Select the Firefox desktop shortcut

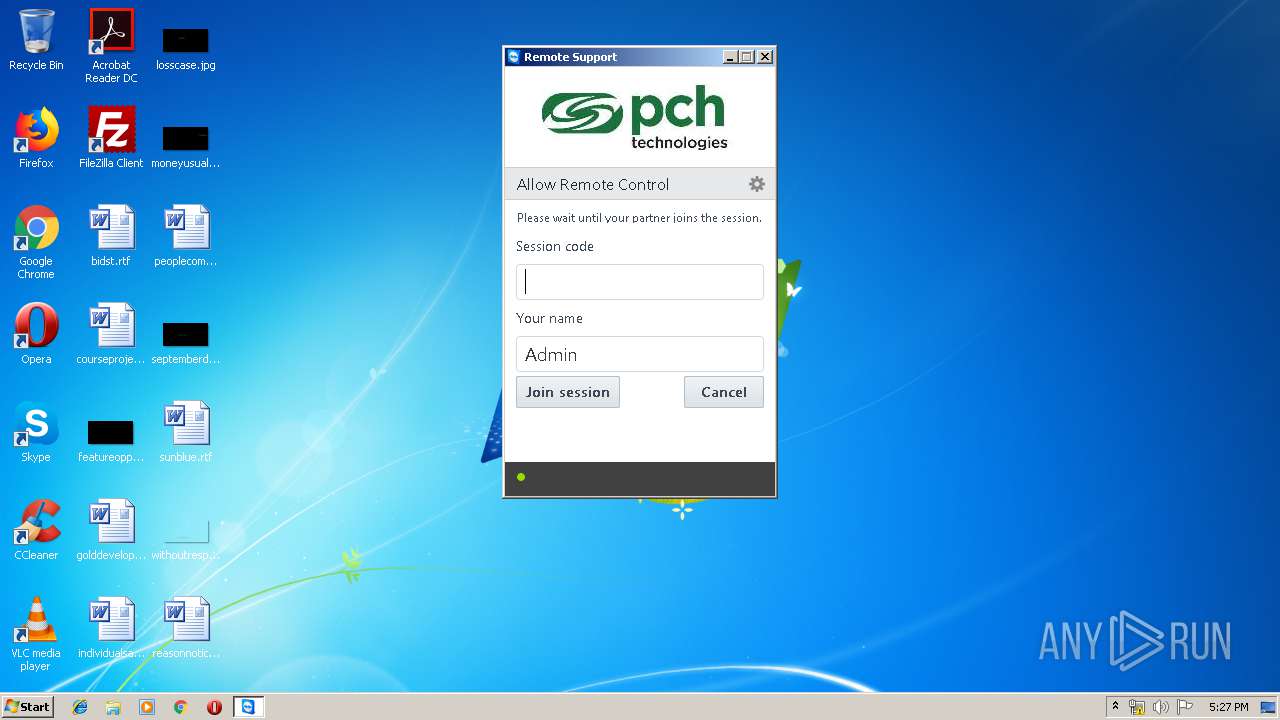(x=36, y=138)
